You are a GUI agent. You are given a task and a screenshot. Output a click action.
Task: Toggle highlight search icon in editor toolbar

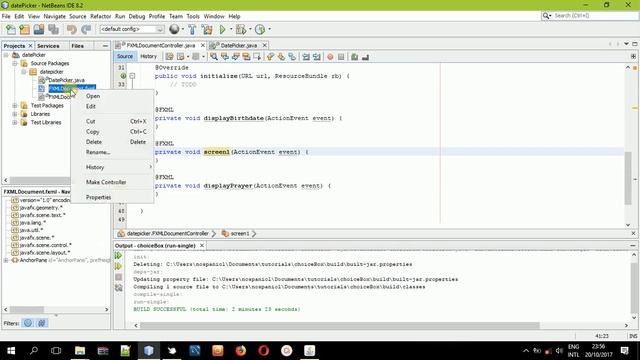point(246,57)
